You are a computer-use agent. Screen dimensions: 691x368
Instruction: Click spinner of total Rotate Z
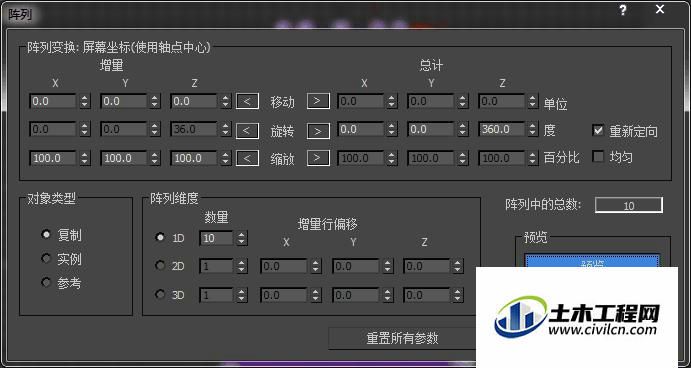coord(533,130)
